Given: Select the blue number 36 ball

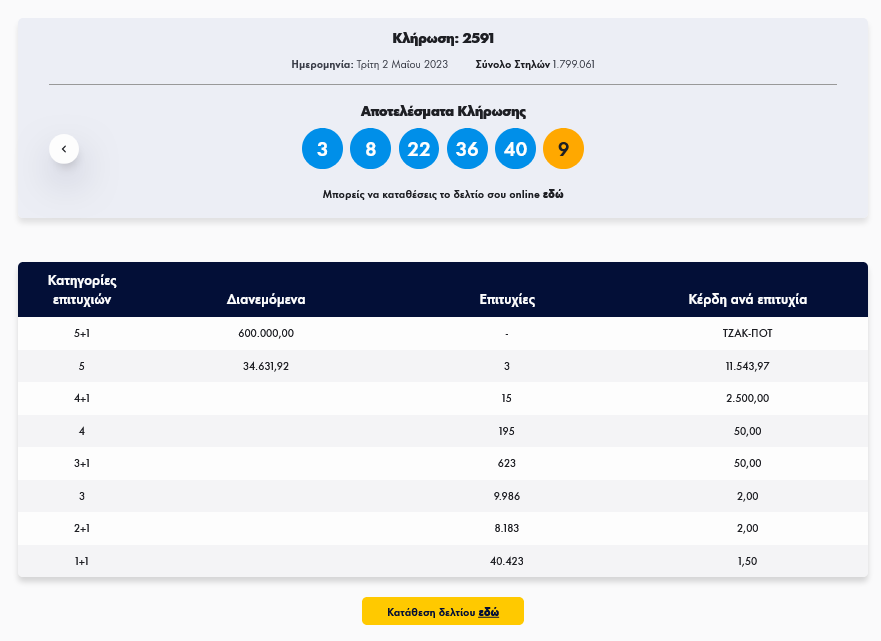Looking at the screenshot, I should click(467, 149).
